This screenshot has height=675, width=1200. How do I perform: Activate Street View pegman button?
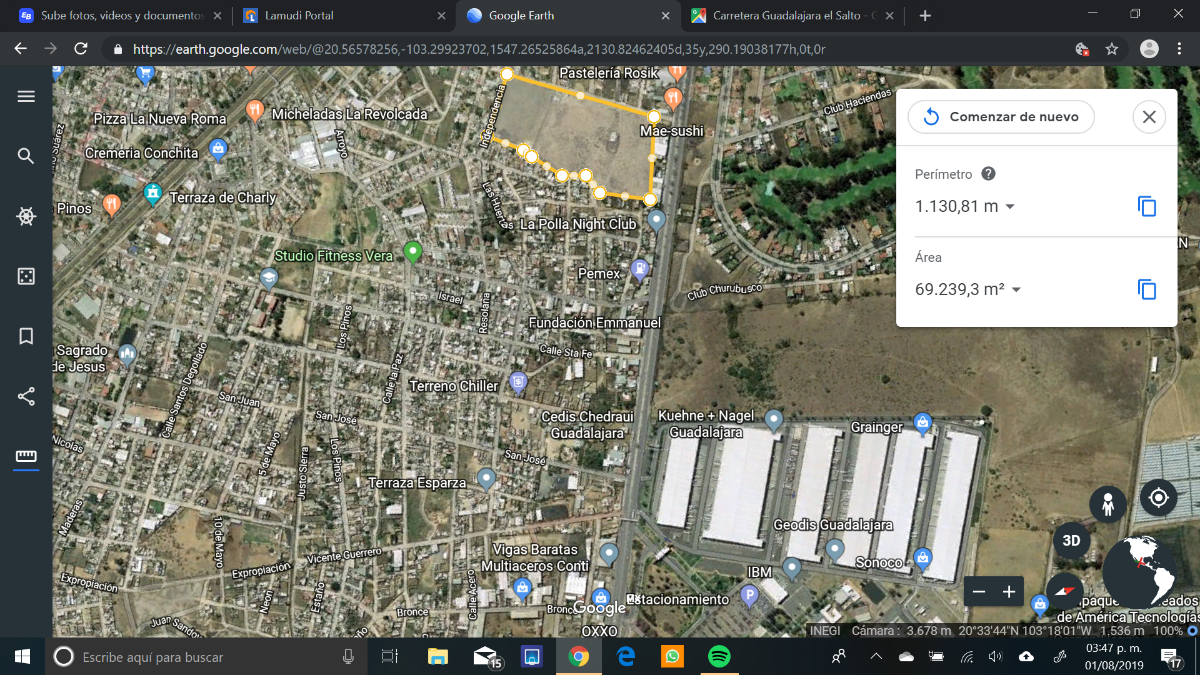1108,505
